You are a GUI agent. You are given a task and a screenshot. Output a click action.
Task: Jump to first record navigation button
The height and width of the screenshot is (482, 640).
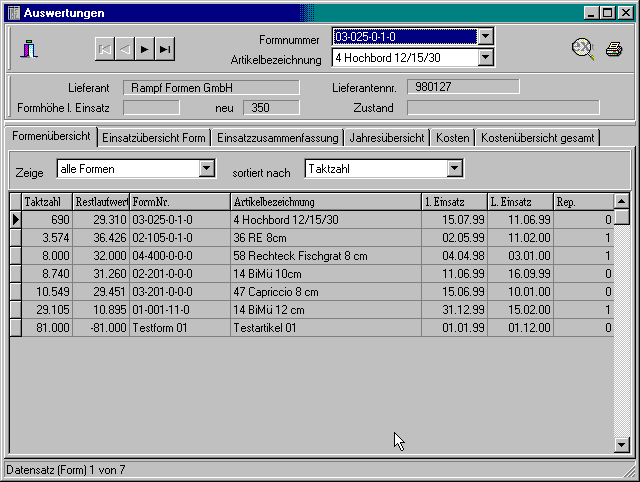point(105,48)
